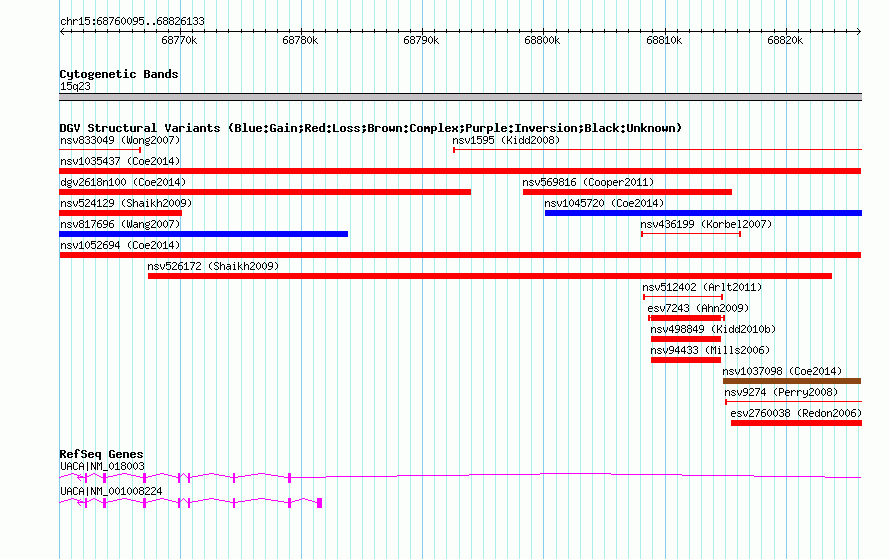Select the esv7243 (Ahn2009) red bar
This screenshot has height=559, width=890.
coord(686,318)
